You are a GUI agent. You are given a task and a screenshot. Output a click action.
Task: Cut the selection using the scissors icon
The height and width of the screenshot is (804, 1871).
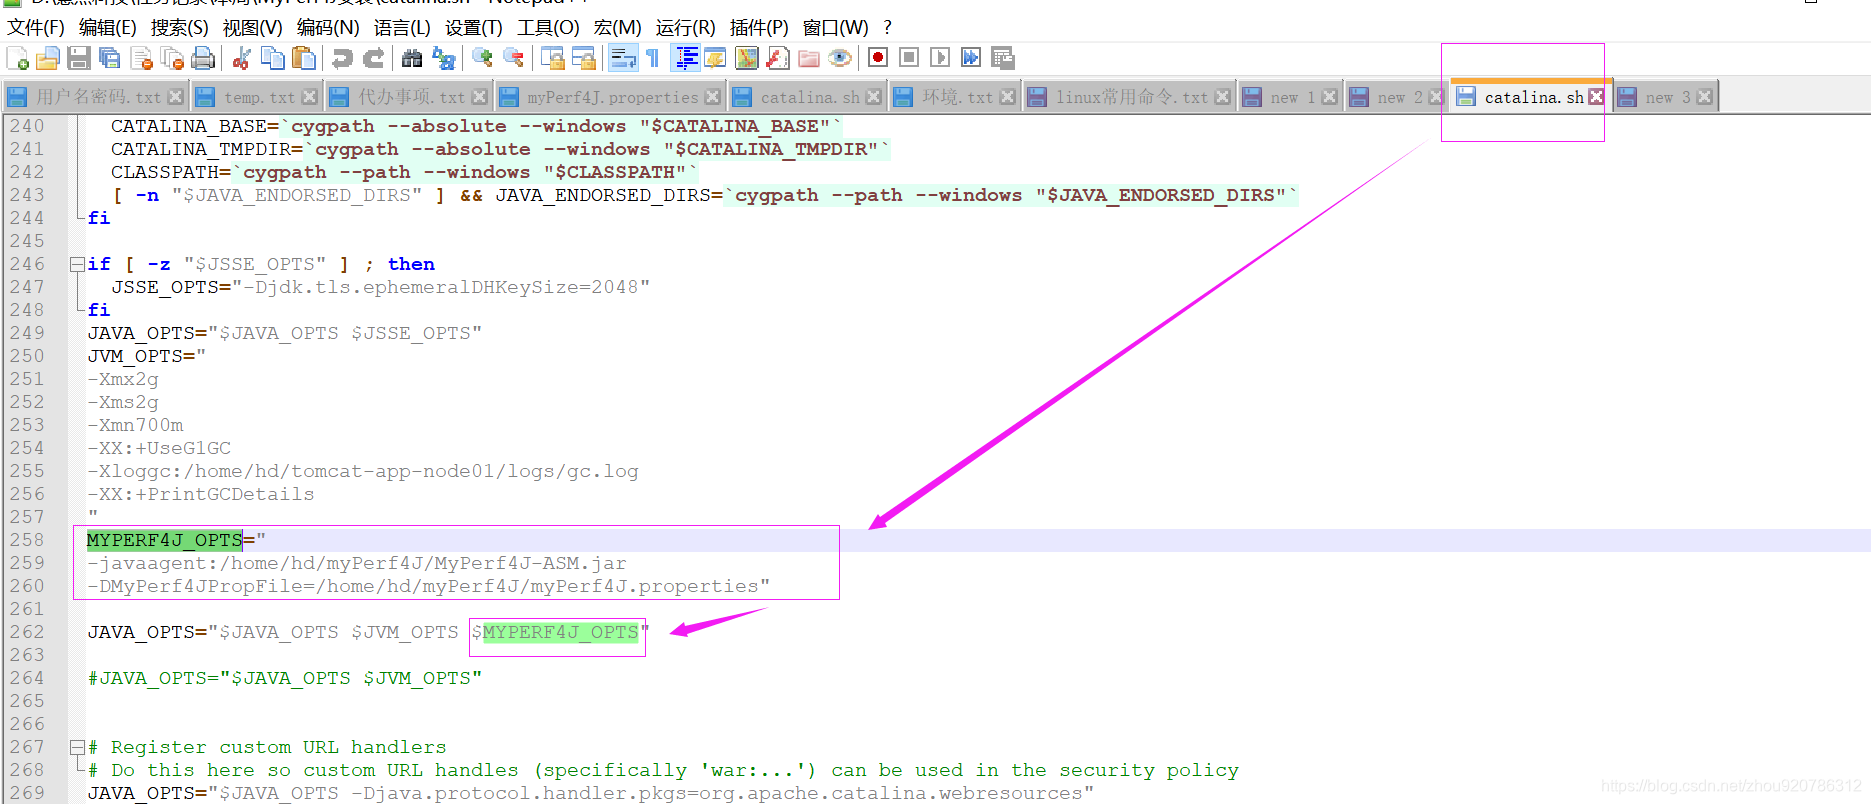pyautogui.click(x=241, y=58)
